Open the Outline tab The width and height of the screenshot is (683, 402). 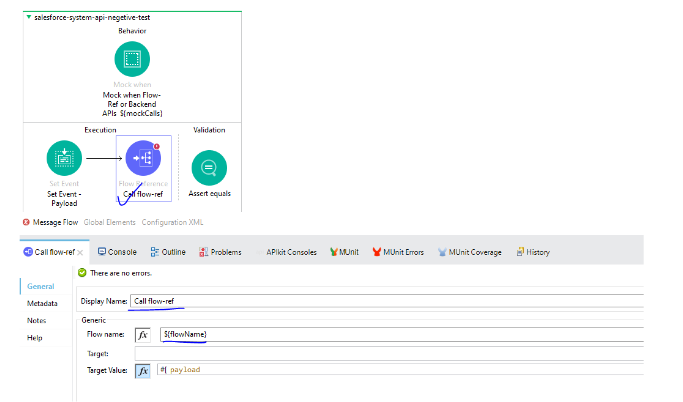point(168,252)
